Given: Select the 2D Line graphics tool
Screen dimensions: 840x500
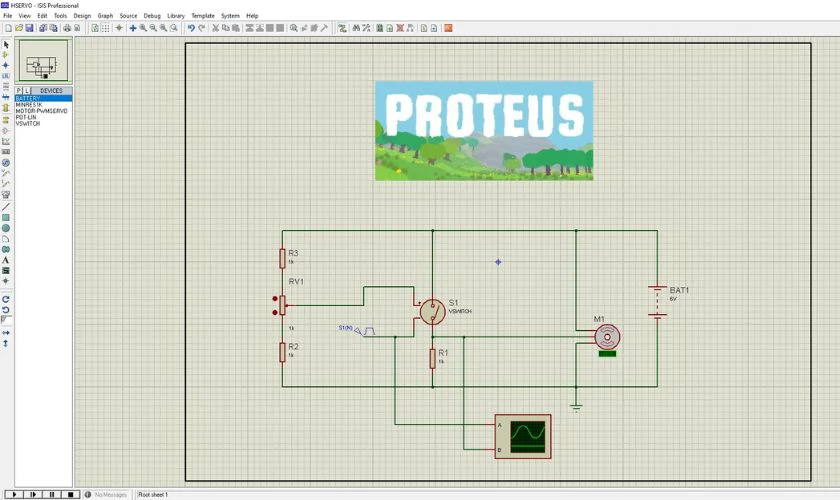Looking at the screenshot, I should point(6,207).
